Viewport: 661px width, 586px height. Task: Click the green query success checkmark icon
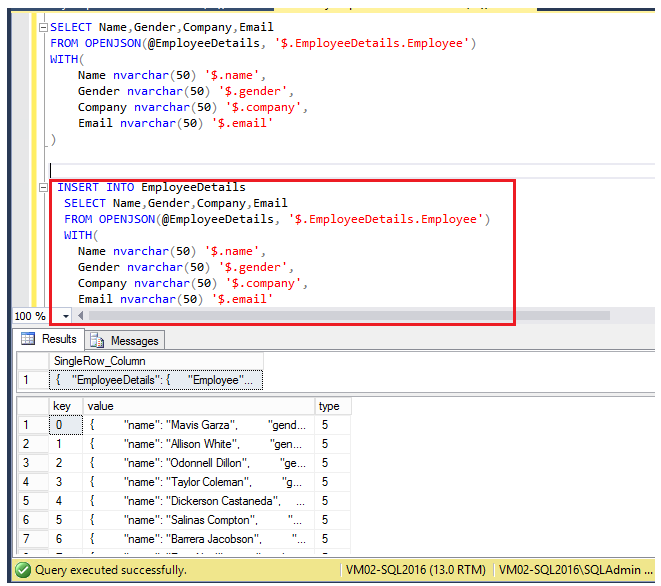point(23,570)
